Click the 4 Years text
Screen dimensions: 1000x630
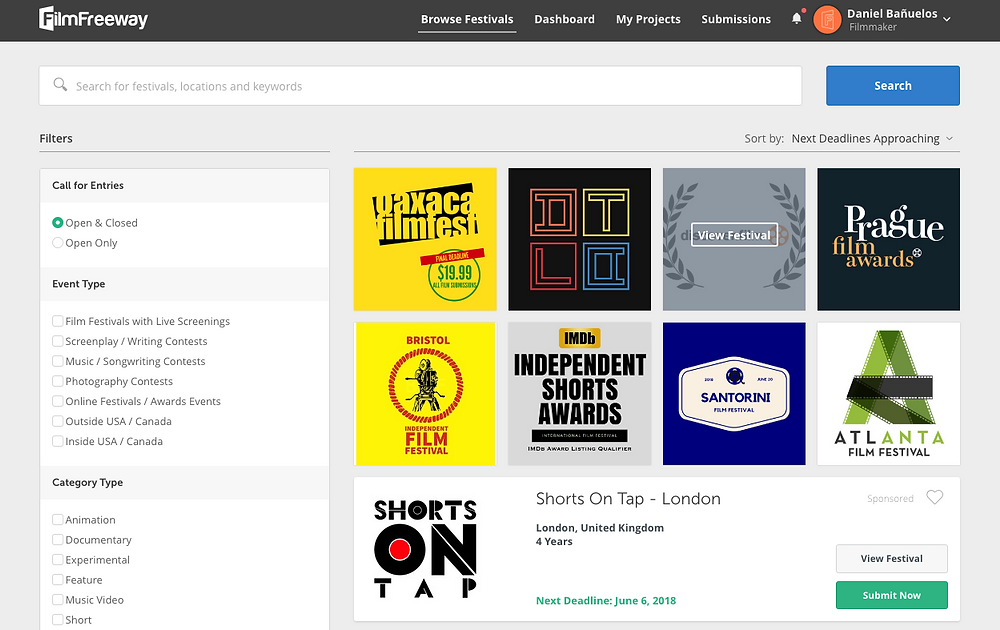tap(554, 541)
